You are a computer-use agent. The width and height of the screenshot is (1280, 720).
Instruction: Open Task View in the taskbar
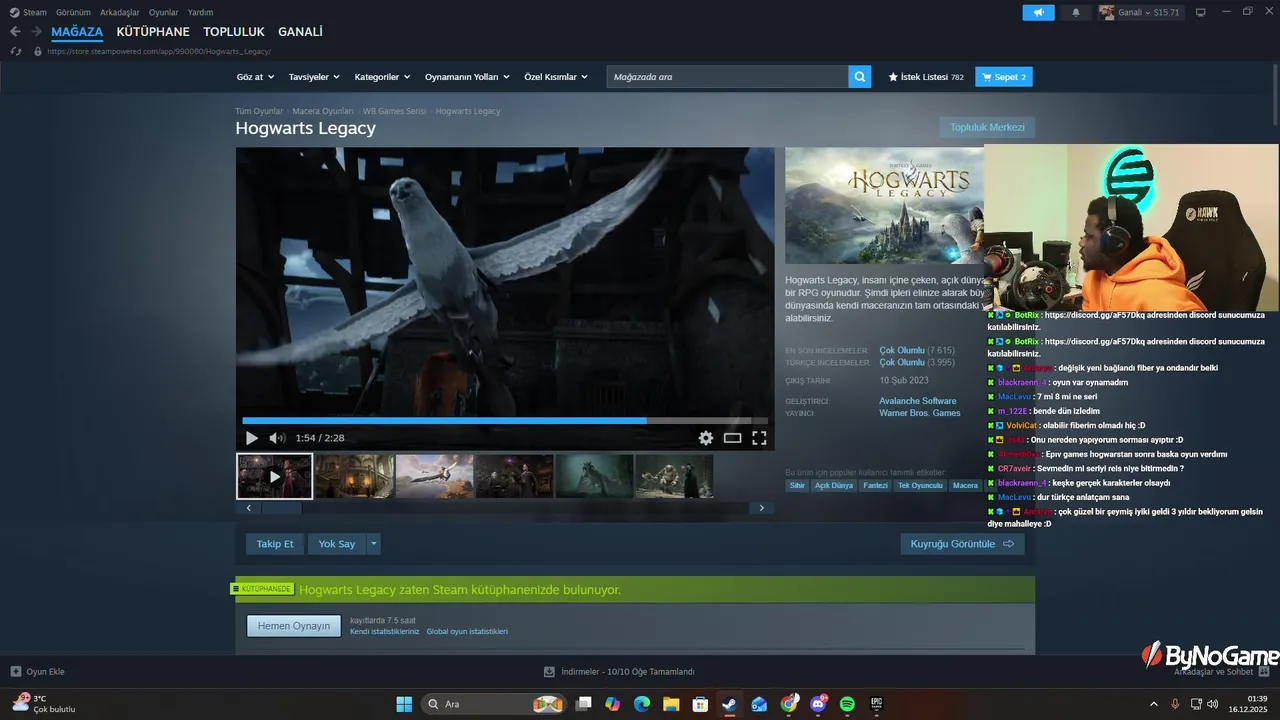(x=584, y=704)
